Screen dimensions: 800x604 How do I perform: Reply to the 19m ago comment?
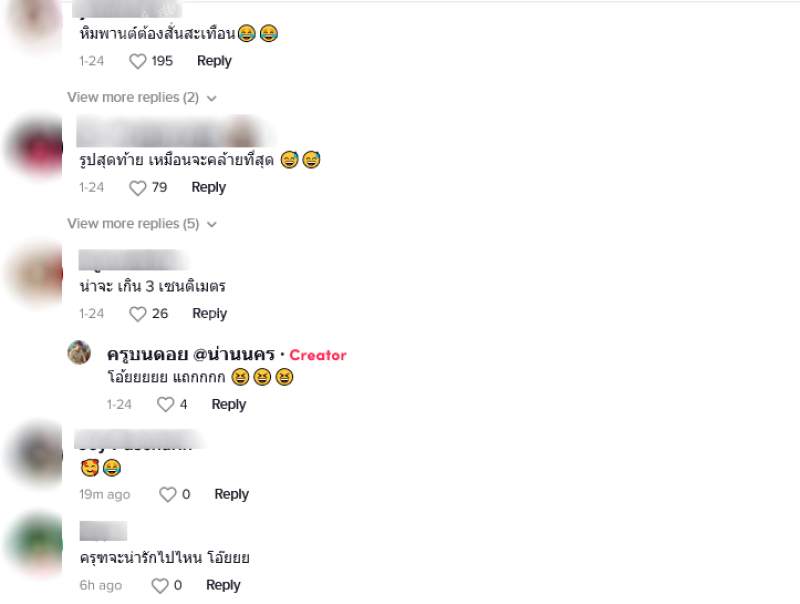tap(232, 494)
